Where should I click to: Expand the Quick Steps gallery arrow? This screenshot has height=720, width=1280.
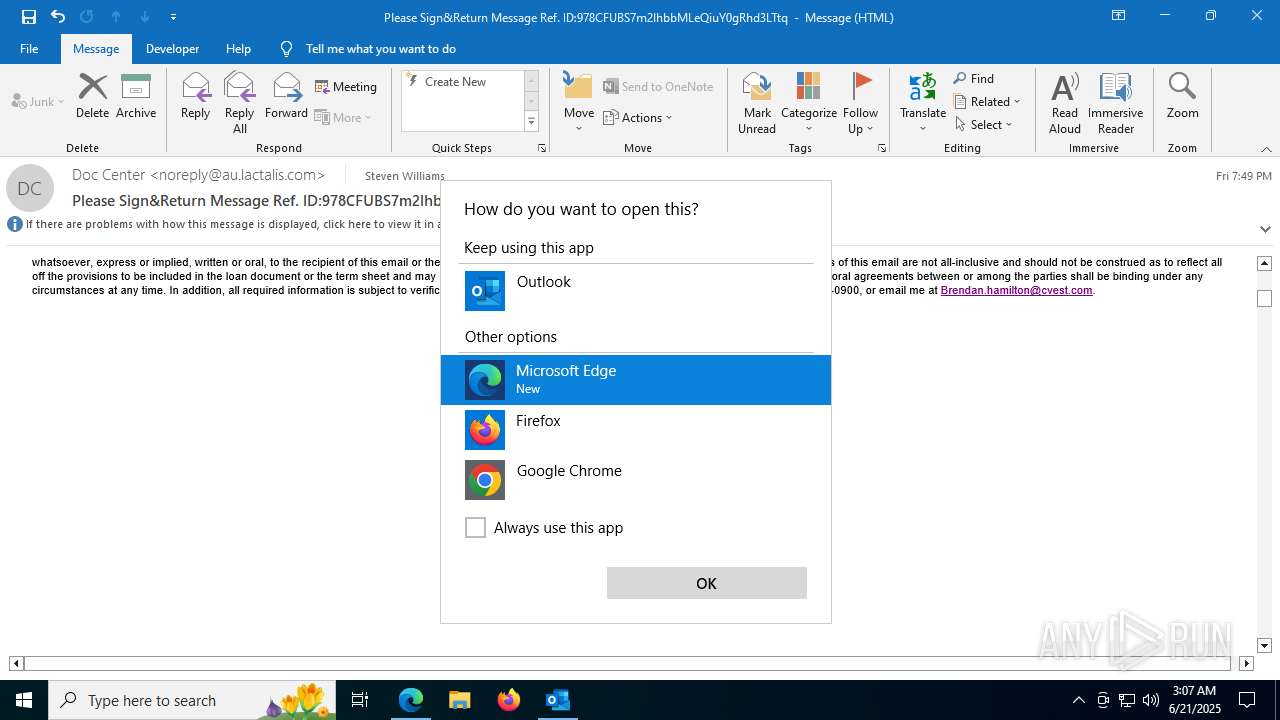tap(532, 122)
